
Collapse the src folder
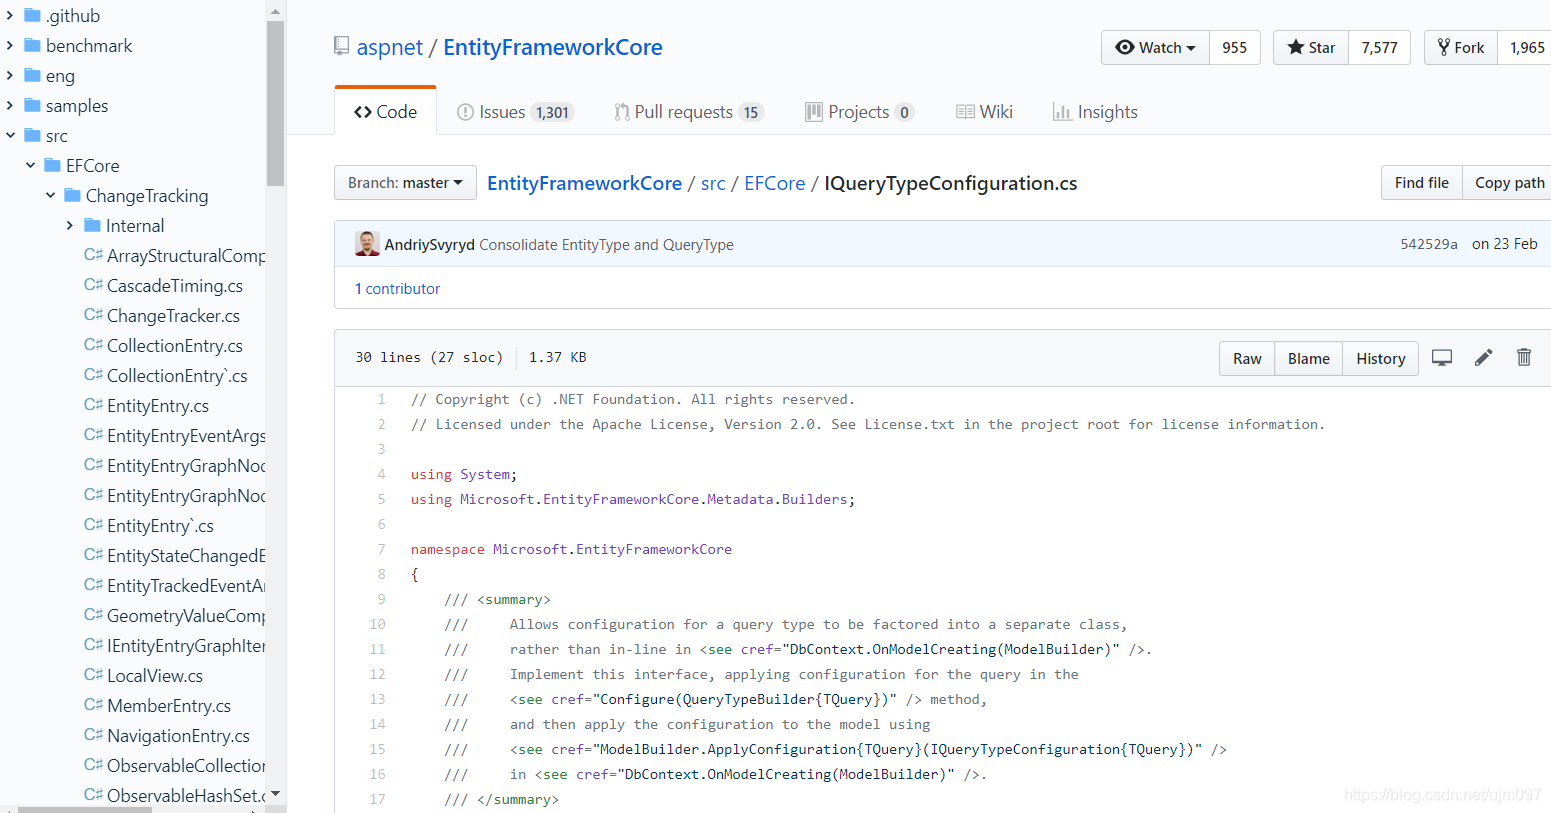coord(10,135)
